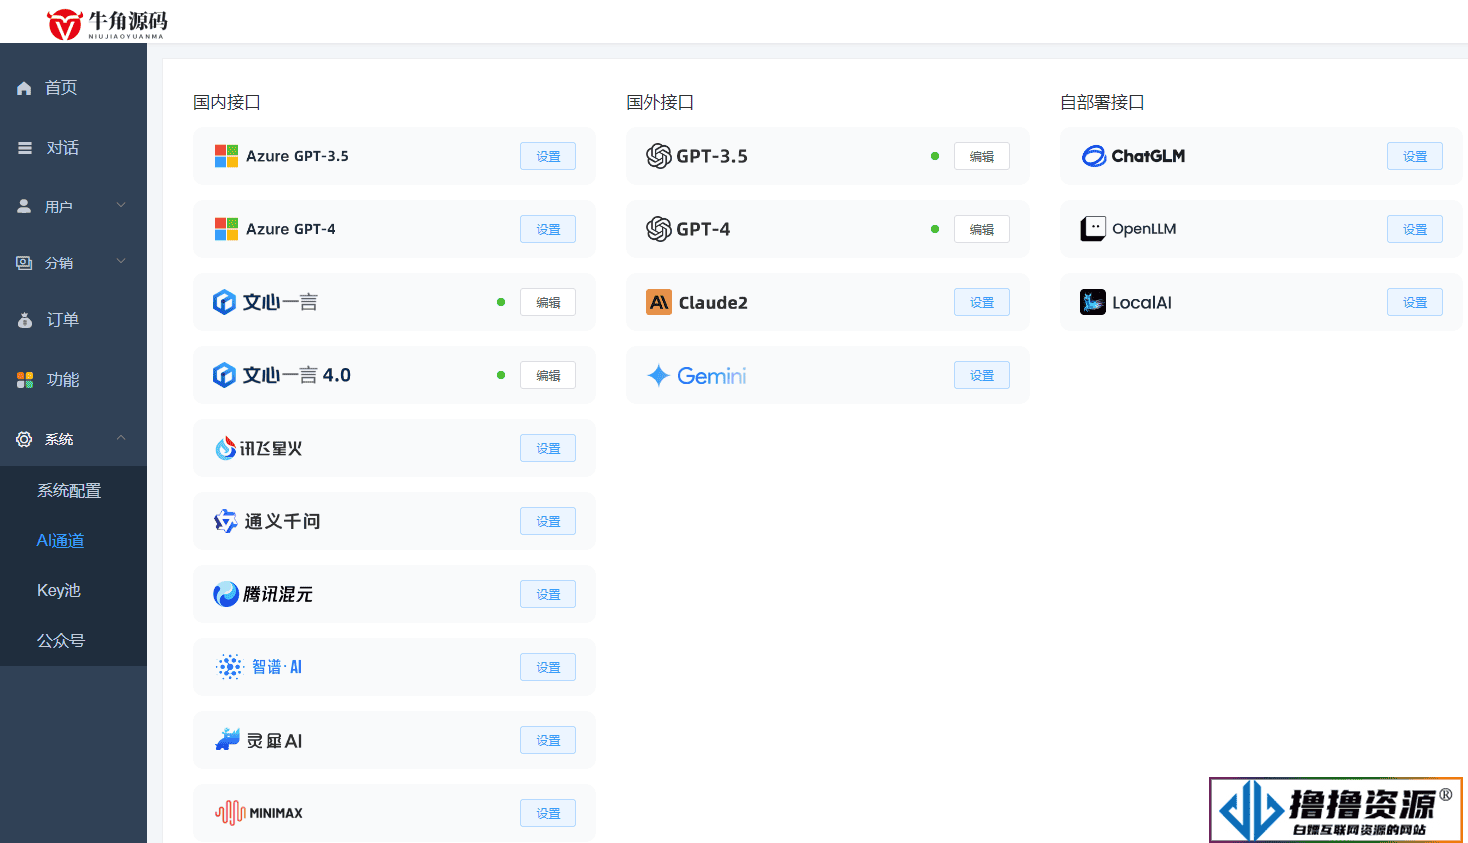Click 设置 for Azure GPT-3.5
1468x843 pixels.
coord(548,156)
